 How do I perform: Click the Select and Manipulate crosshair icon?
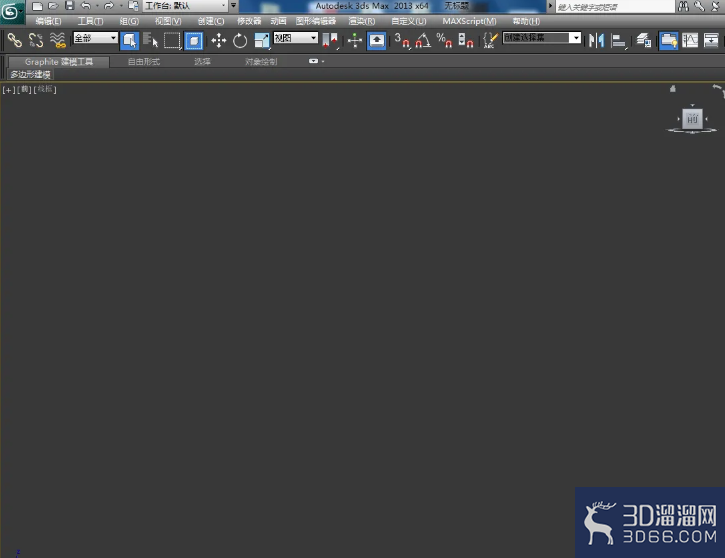[x=355, y=41]
